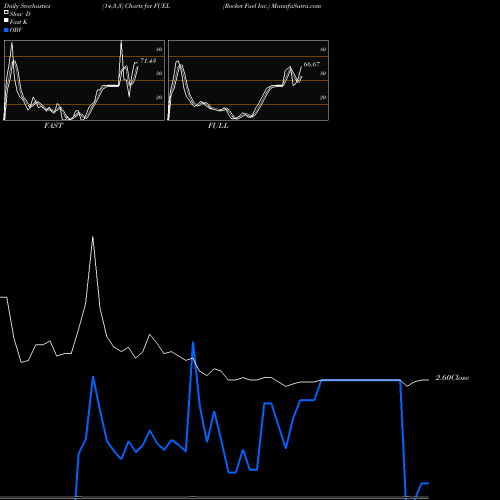Click the blue OBV legend swatch
The width and height of the screenshot is (500, 500).
[6, 30]
